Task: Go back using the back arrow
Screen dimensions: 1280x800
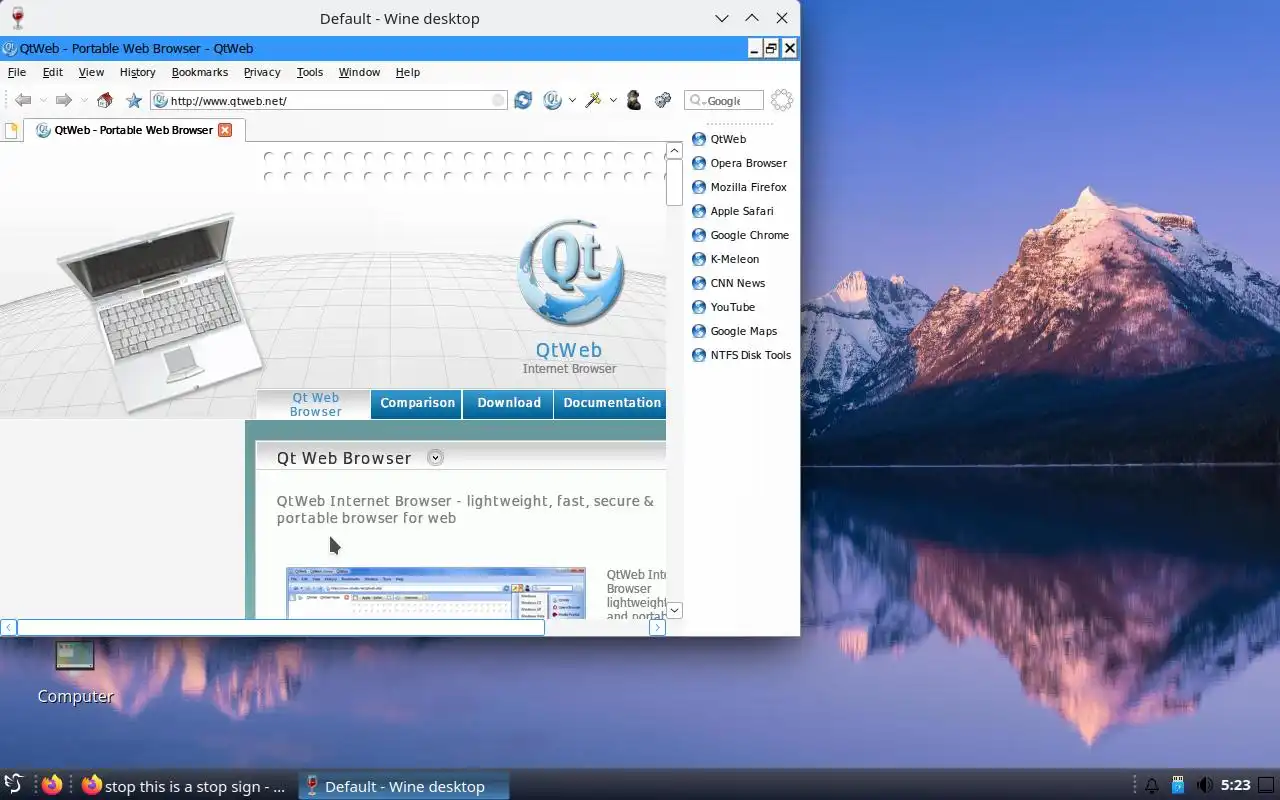Action: [23, 100]
